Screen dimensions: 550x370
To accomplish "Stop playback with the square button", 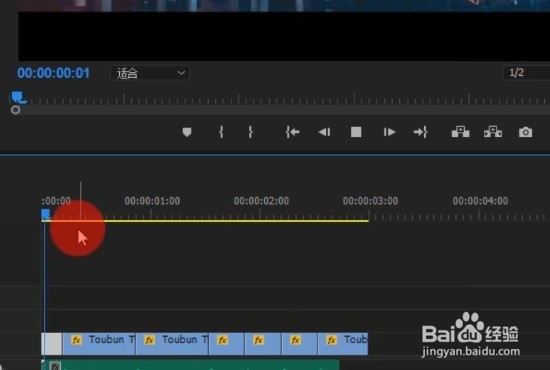I will pyautogui.click(x=356, y=132).
